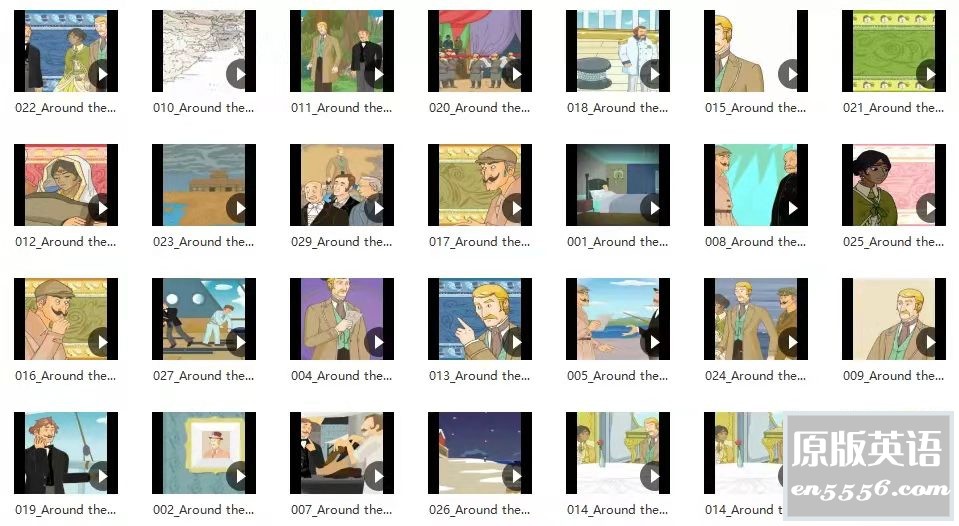This screenshot has height=526, width=959.
Task: Select the 012_Around the file label
Action: (65, 242)
